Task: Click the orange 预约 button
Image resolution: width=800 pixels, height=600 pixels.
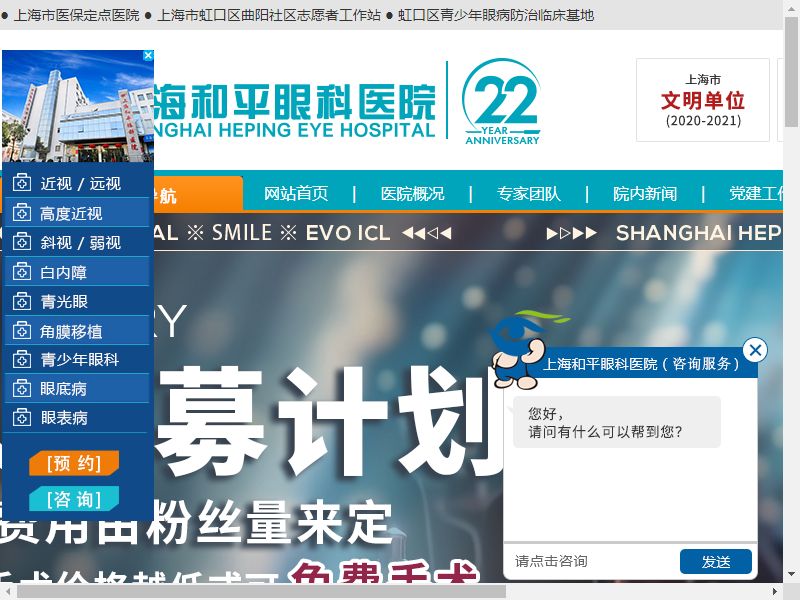Action: coord(74,463)
